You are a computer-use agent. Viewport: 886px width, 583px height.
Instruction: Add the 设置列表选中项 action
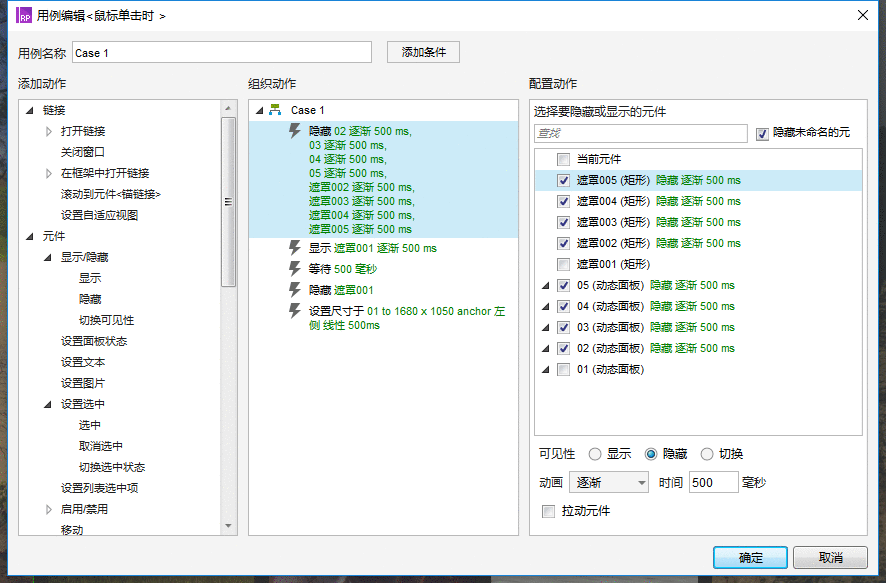pos(99,488)
